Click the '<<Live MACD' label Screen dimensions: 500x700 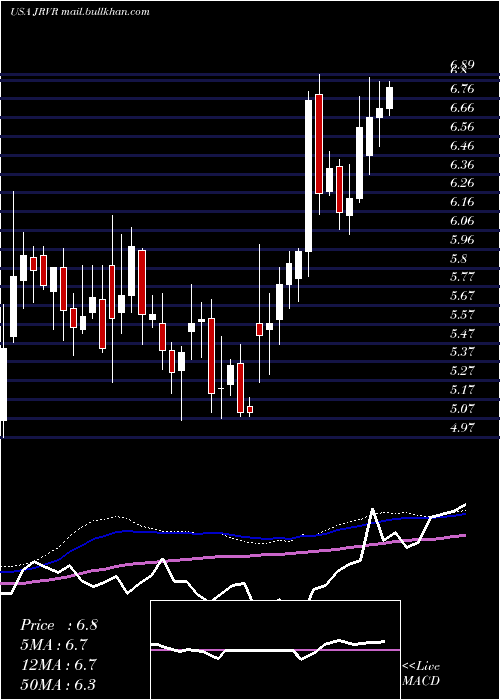click(421, 674)
